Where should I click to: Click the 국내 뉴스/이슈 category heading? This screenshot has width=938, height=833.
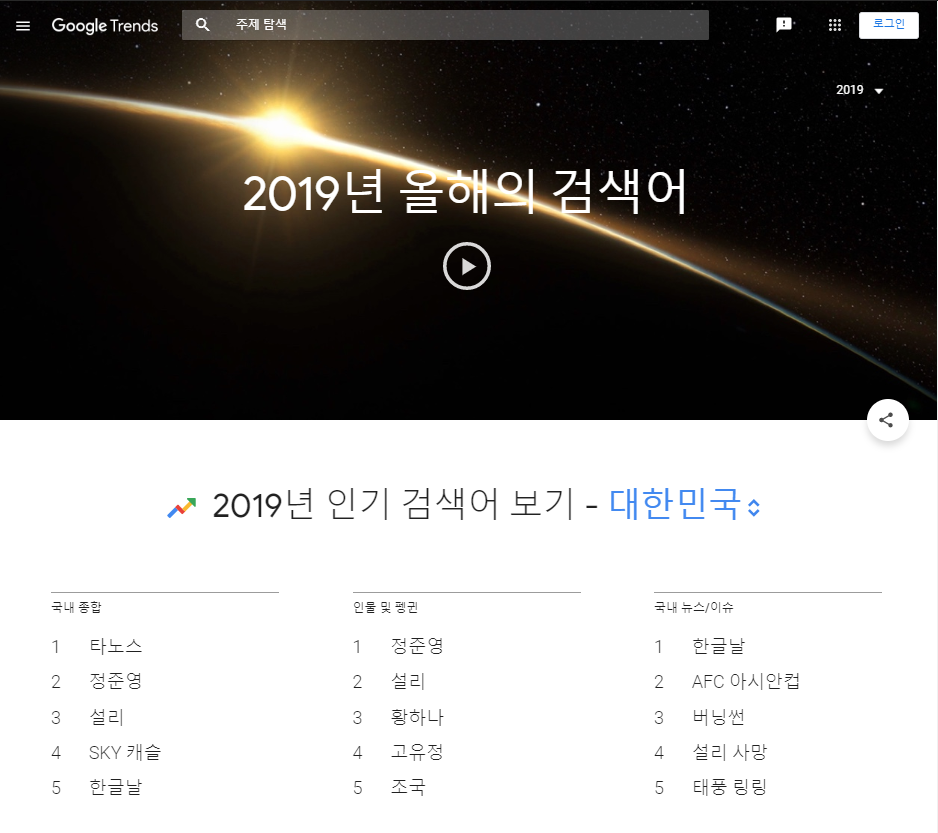[x=693, y=607]
